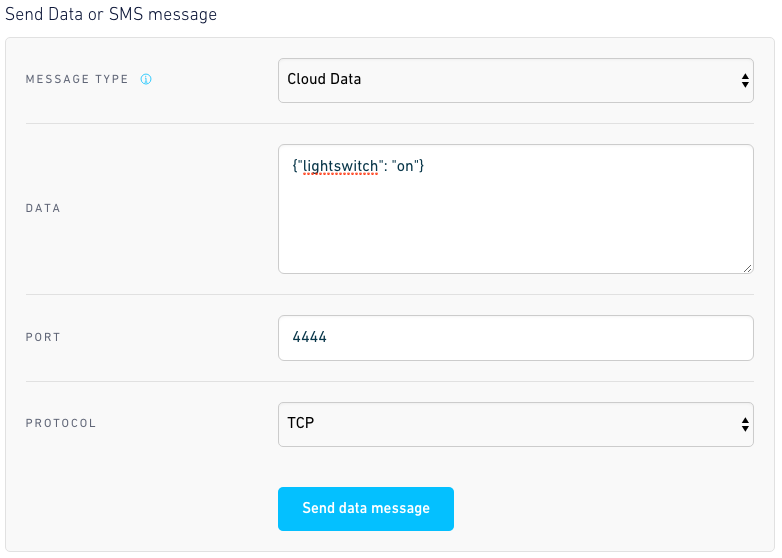Place cursor after the closing brace in Data
This screenshot has height=558, width=782.
coord(424,166)
